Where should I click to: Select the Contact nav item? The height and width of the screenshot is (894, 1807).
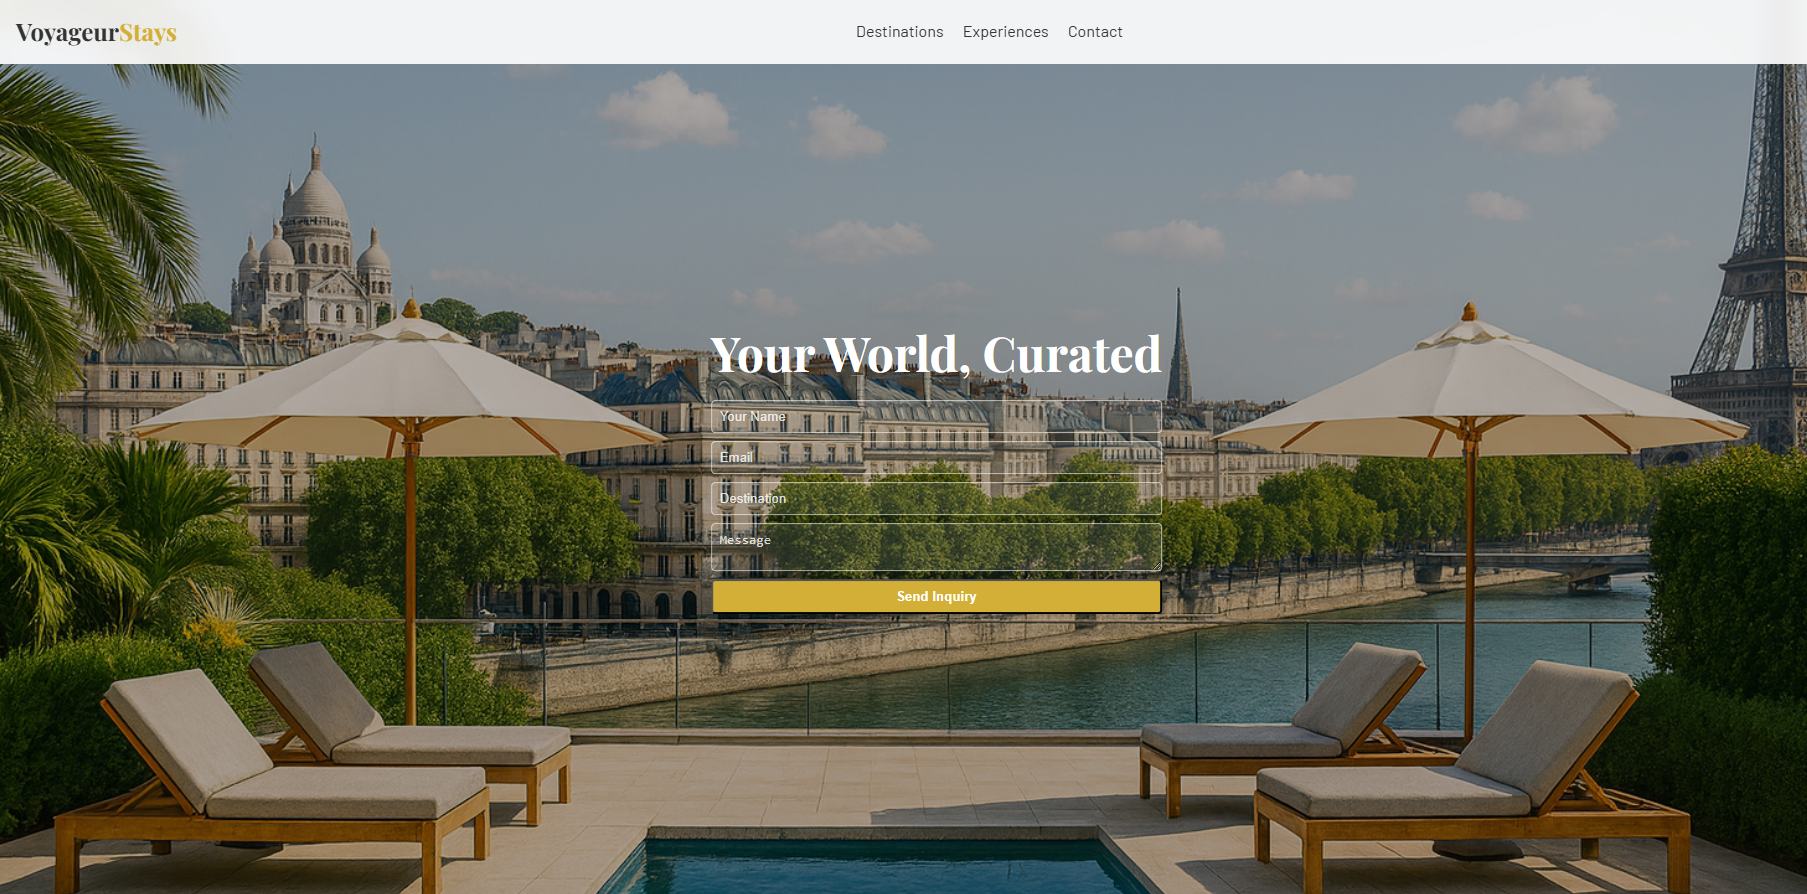tap(1095, 32)
